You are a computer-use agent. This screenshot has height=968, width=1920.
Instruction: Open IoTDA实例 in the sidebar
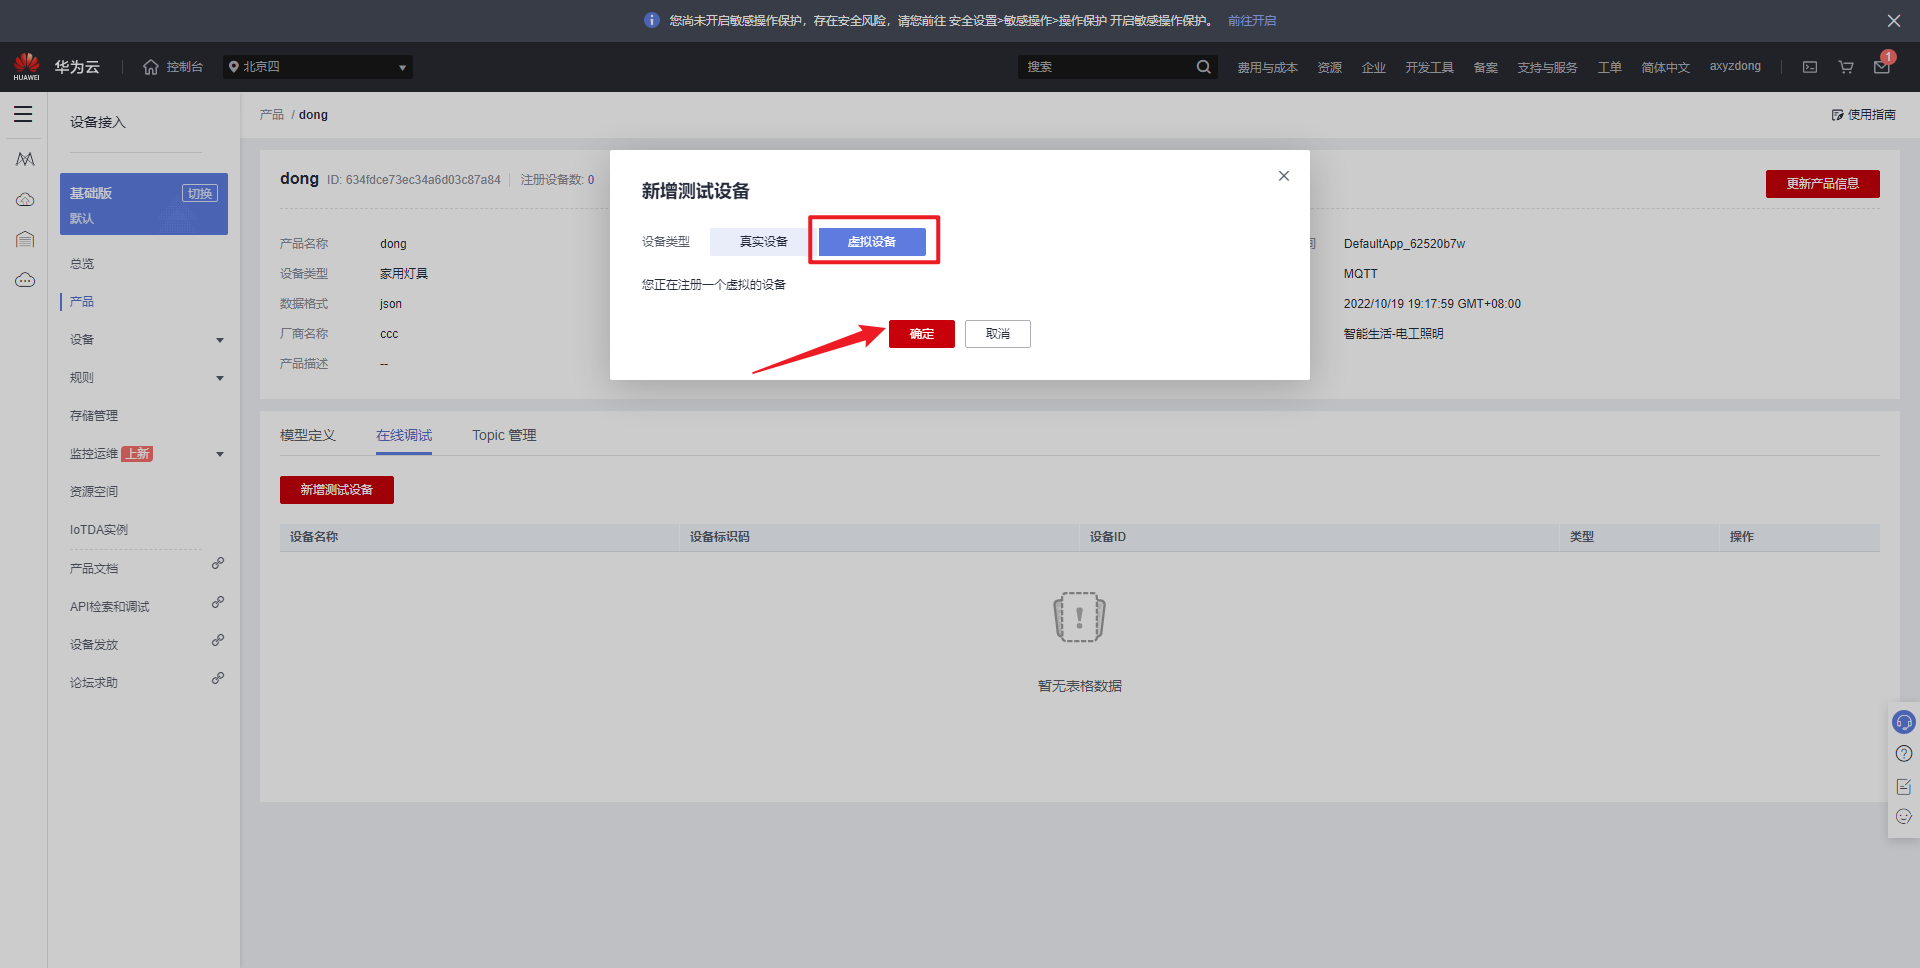99,530
